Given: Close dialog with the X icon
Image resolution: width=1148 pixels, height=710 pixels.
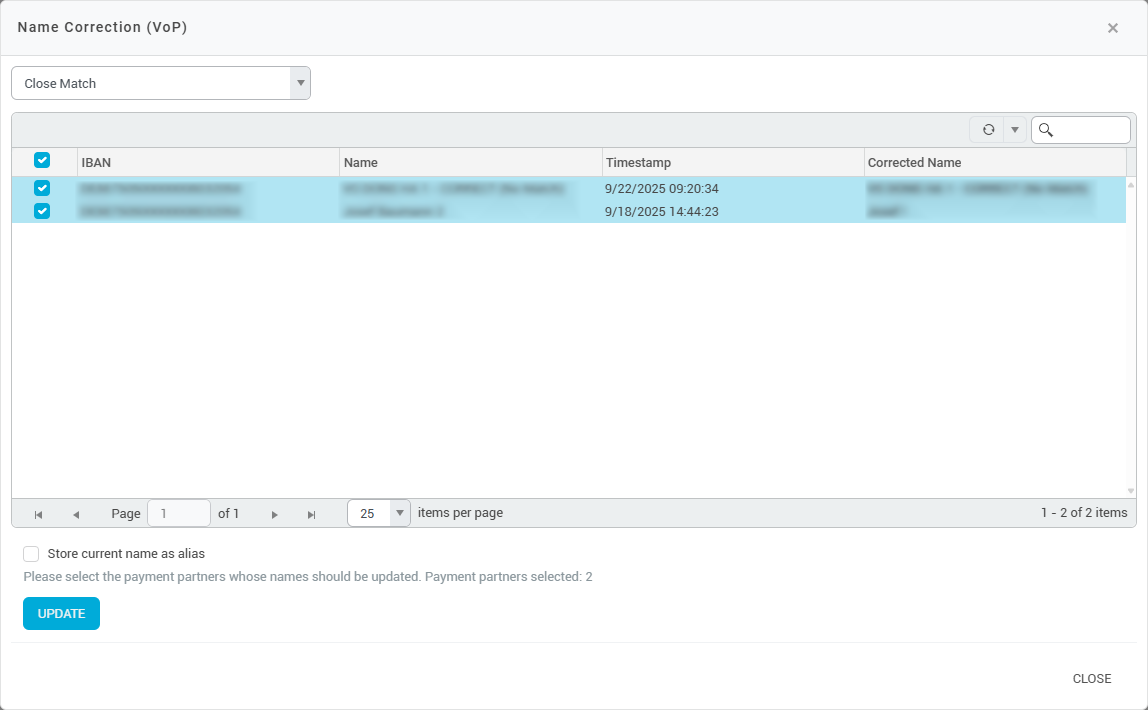Looking at the screenshot, I should pyautogui.click(x=1112, y=28).
